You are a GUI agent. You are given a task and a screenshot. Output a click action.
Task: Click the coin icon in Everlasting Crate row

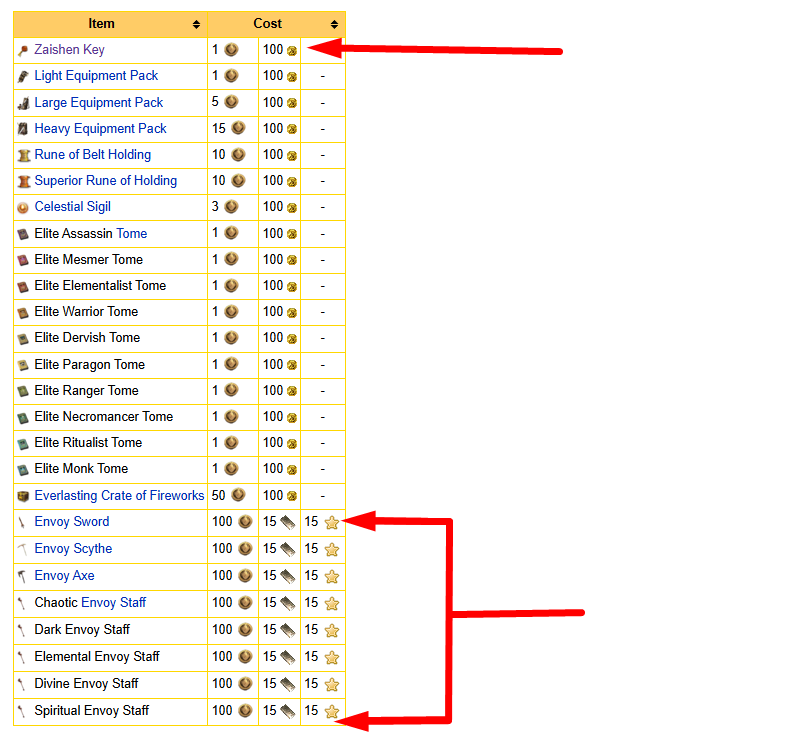238,495
